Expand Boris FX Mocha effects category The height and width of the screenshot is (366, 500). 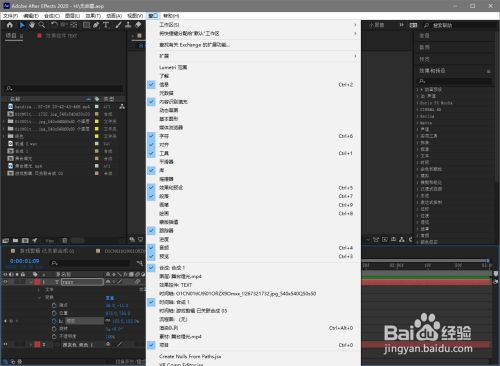[x=417, y=103]
